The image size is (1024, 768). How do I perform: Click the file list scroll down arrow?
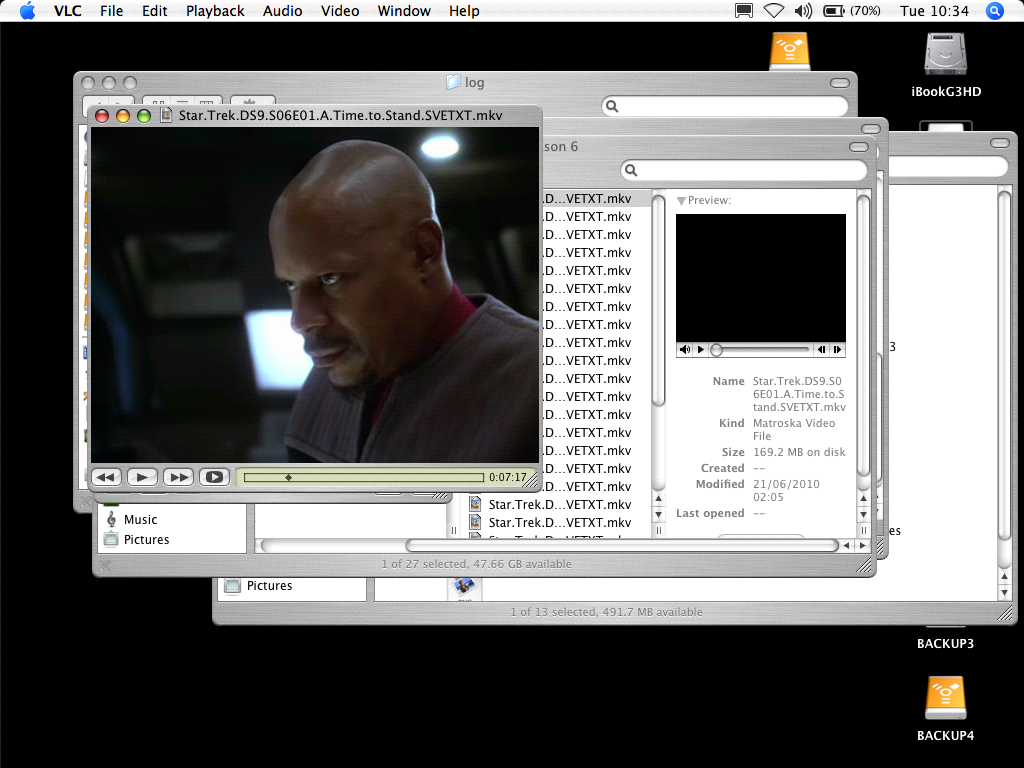pyautogui.click(x=658, y=514)
